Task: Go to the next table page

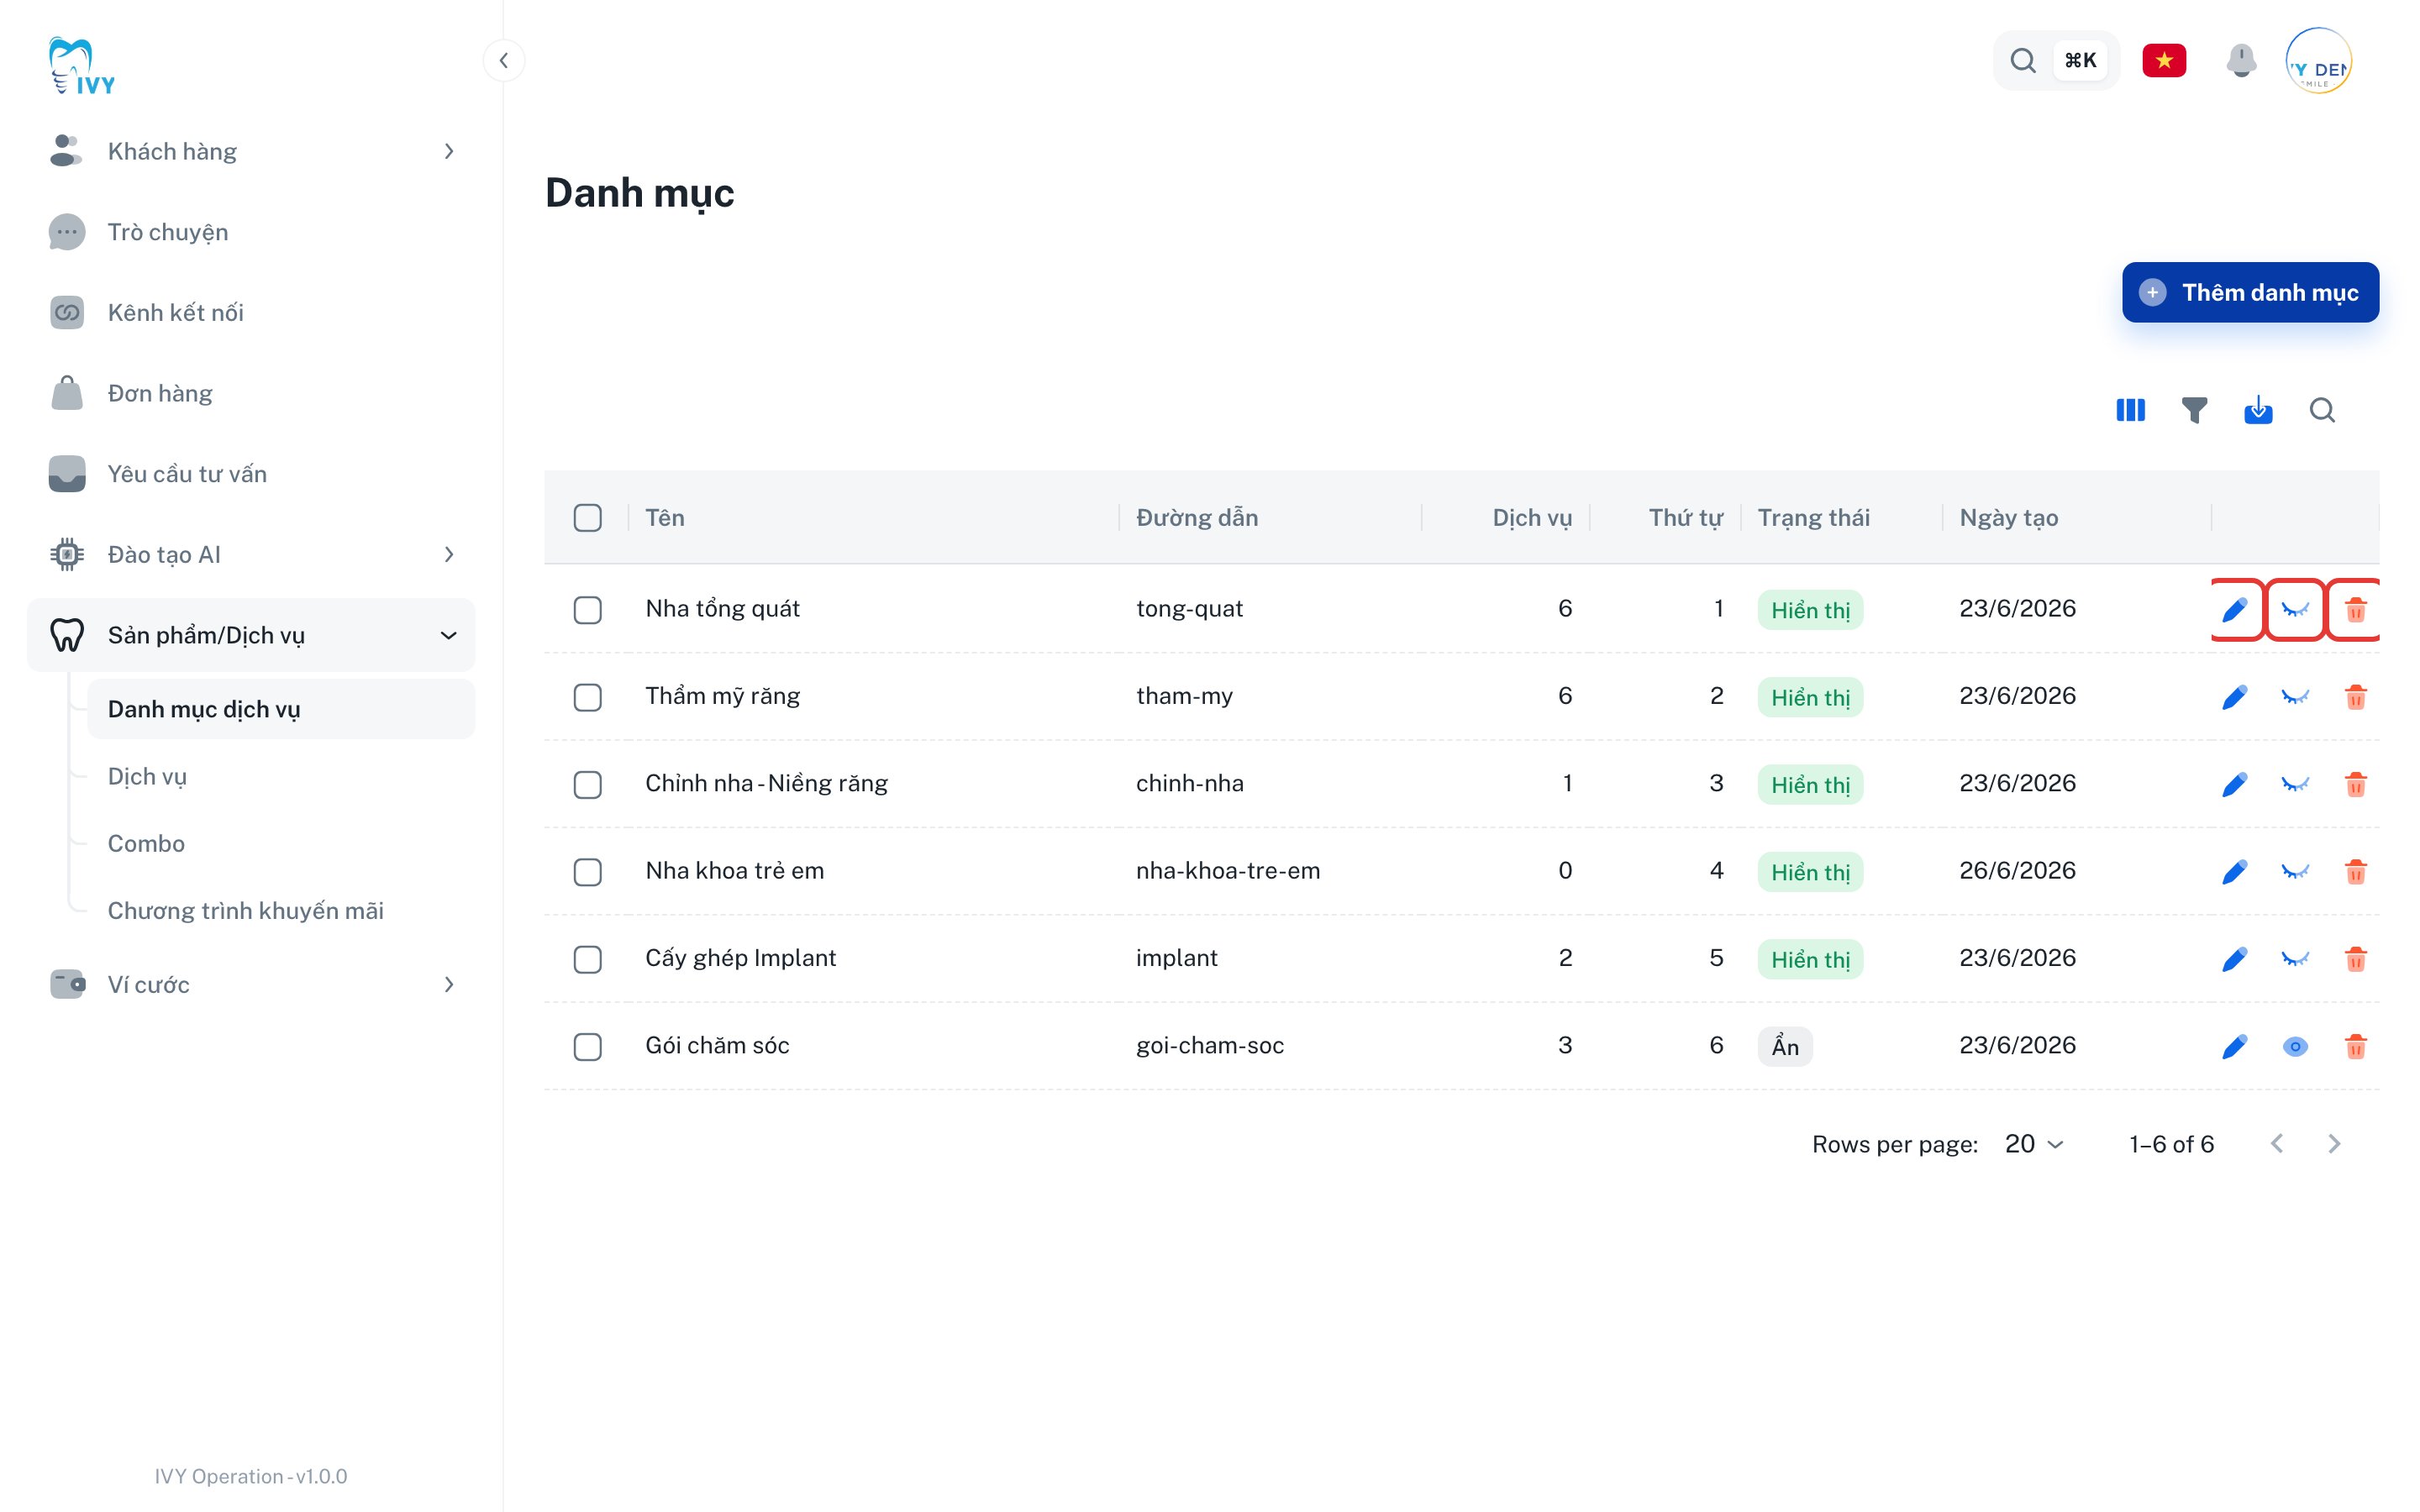Action: [x=2334, y=1143]
